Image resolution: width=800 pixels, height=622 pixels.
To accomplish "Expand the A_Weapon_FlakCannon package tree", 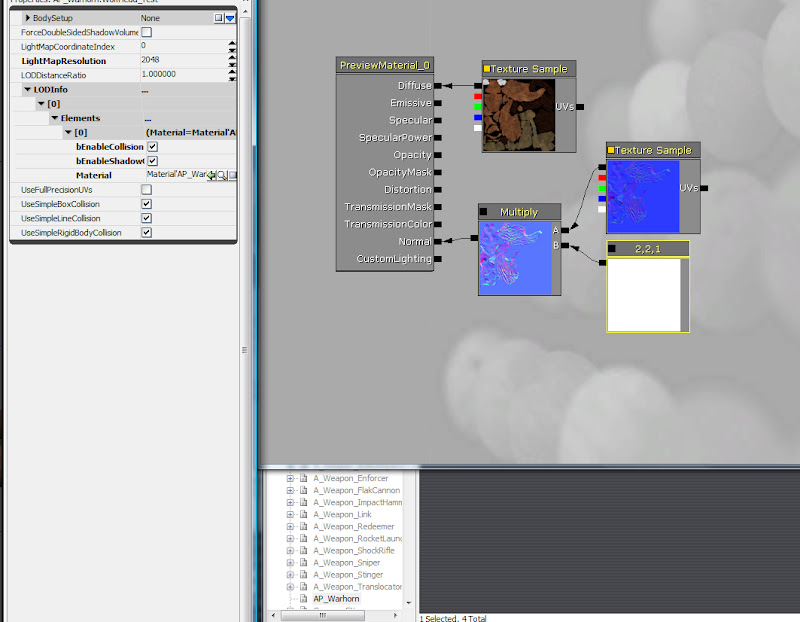I will tap(290, 490).
